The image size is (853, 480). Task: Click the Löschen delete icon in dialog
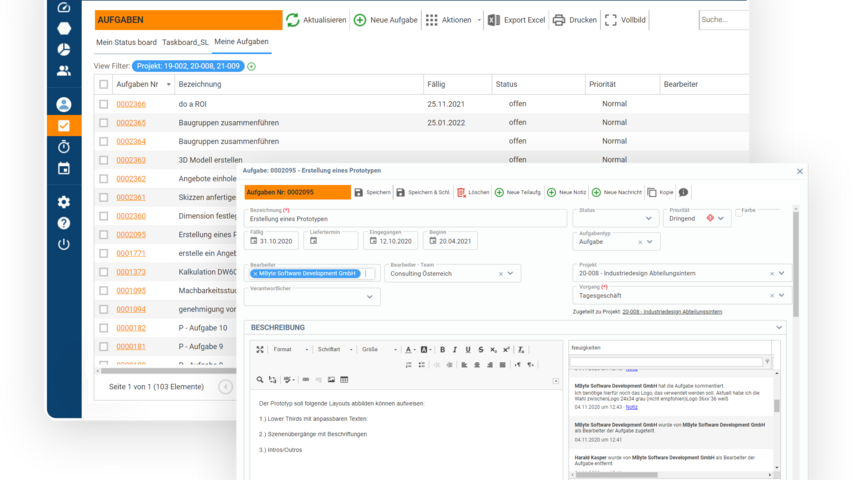[462, 192]
